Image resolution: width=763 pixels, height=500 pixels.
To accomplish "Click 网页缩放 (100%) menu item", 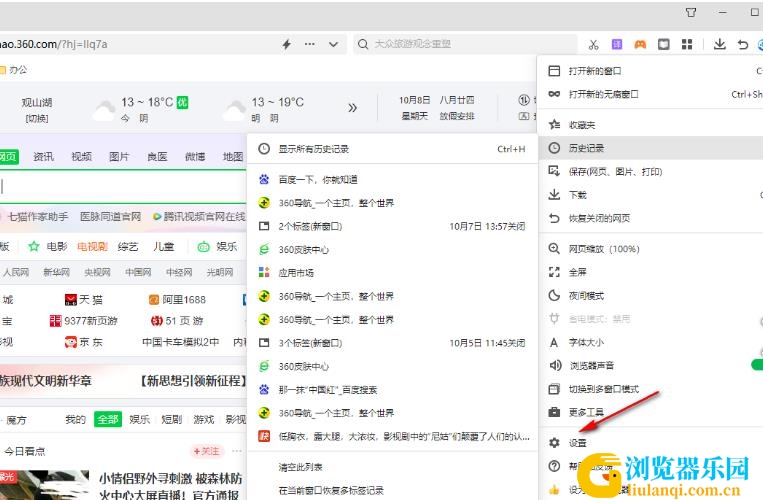I will pos(651,249).
